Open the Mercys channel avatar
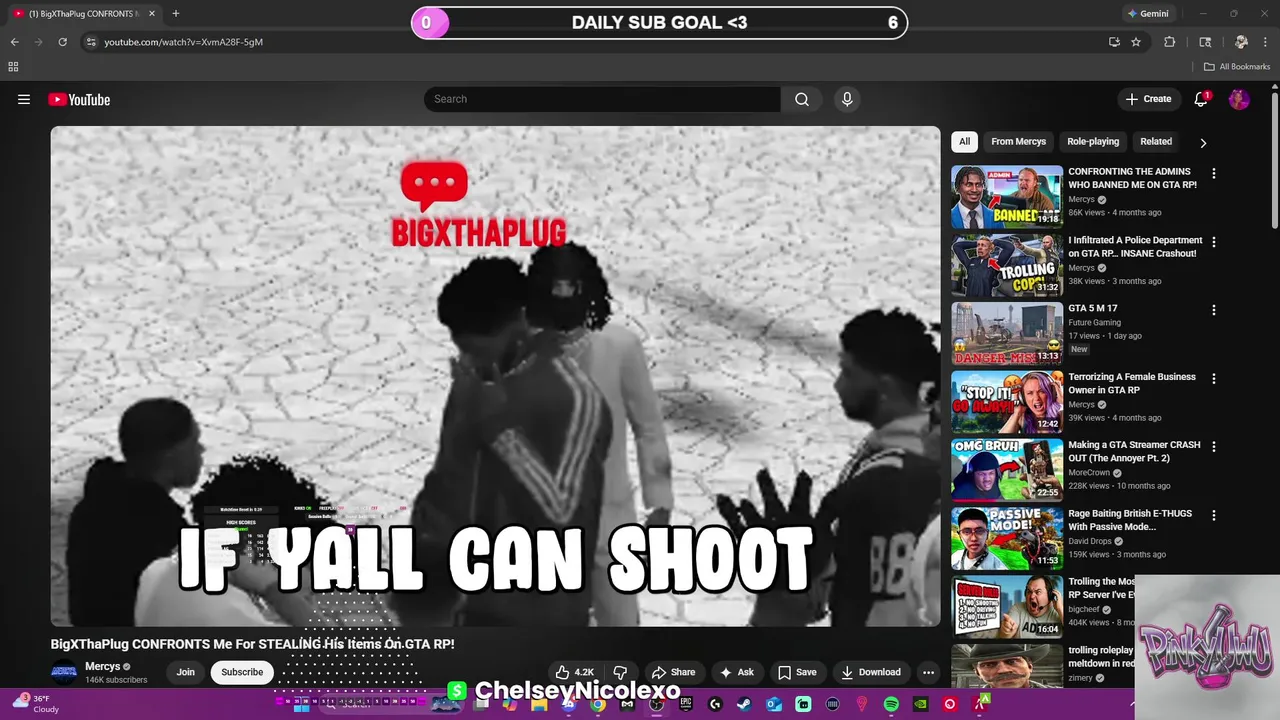 point(64,672)
